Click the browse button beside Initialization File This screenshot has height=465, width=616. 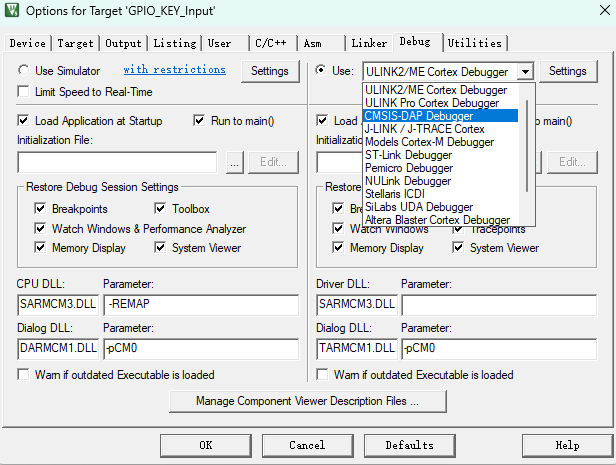tap(234, 162)
